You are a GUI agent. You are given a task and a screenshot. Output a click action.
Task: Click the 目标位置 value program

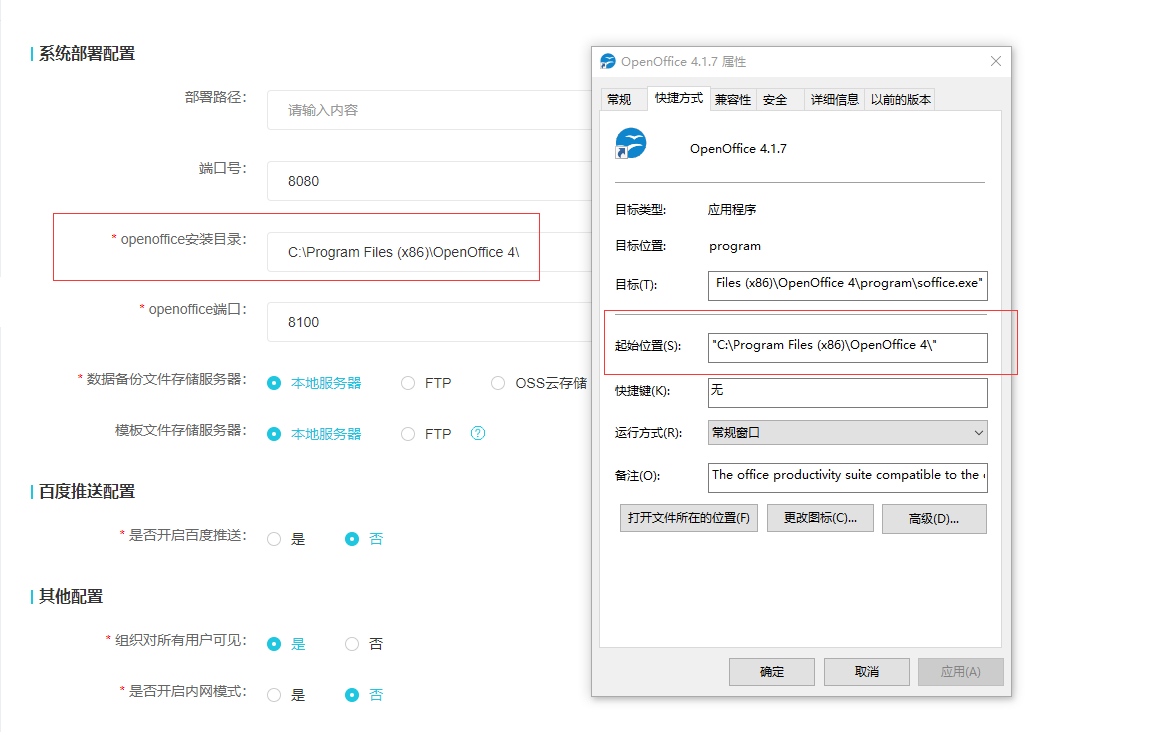coord(734,246)
